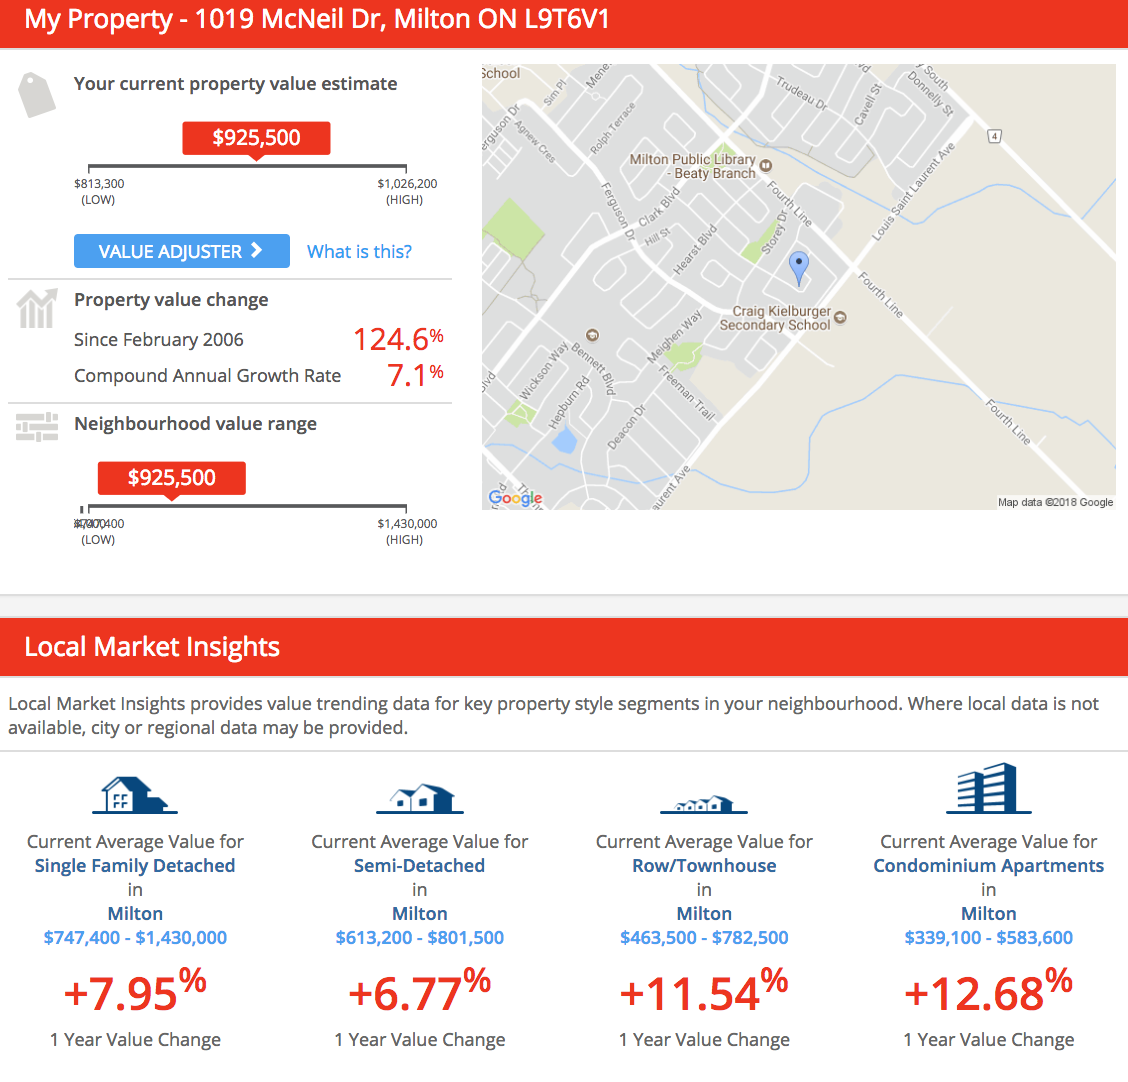Click the $925,500 property estimate marker
The image size is (1128, 1082).
tap(256, 138)
